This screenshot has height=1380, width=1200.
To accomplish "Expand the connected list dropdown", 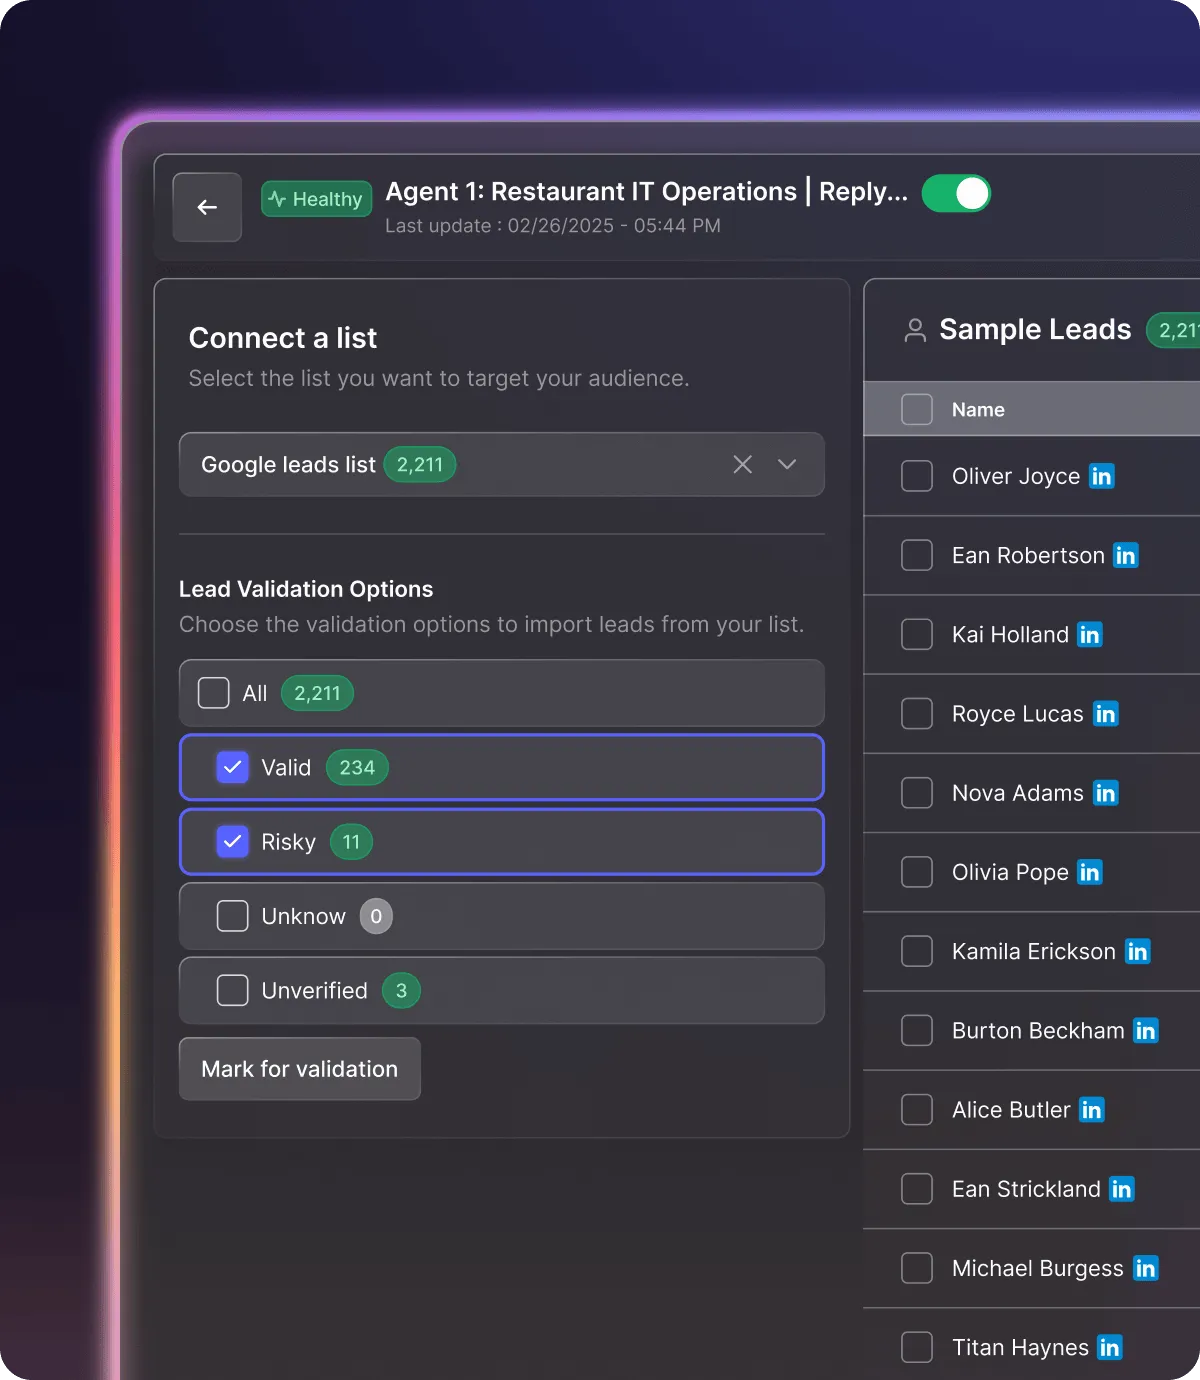I will (787, 464).
